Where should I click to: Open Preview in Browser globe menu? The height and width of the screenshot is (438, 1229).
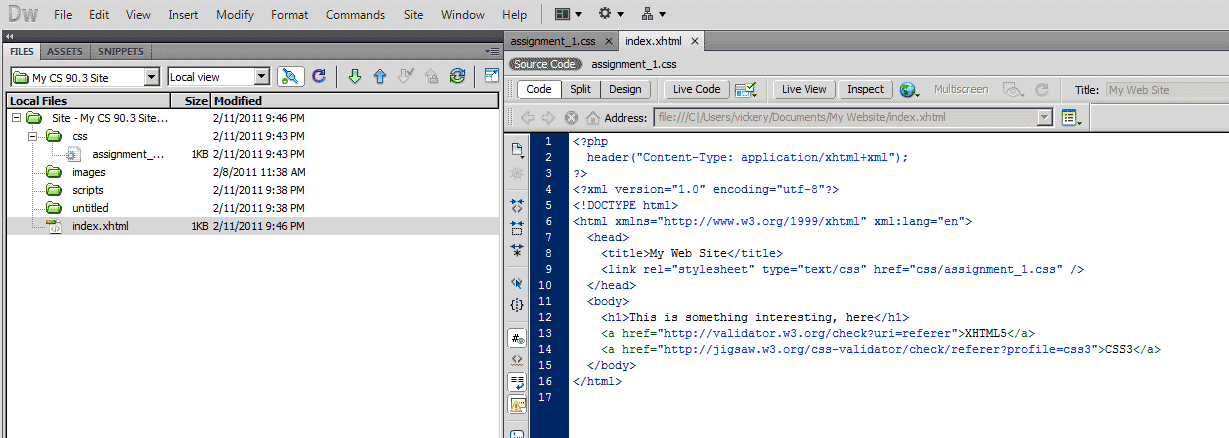(x=909, y=90)
